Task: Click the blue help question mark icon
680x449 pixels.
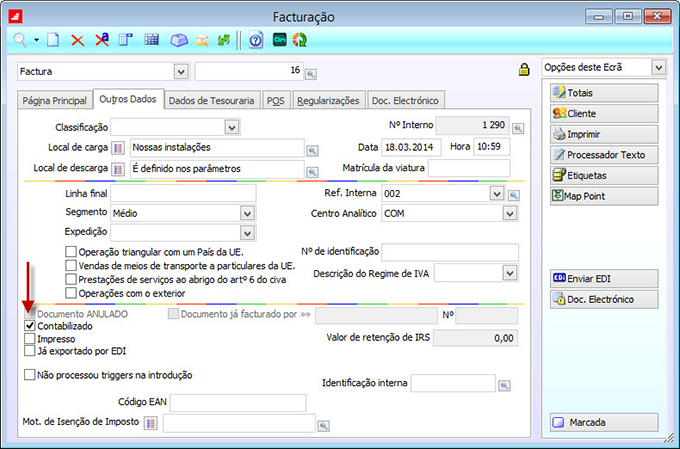Action: [256, 40]
